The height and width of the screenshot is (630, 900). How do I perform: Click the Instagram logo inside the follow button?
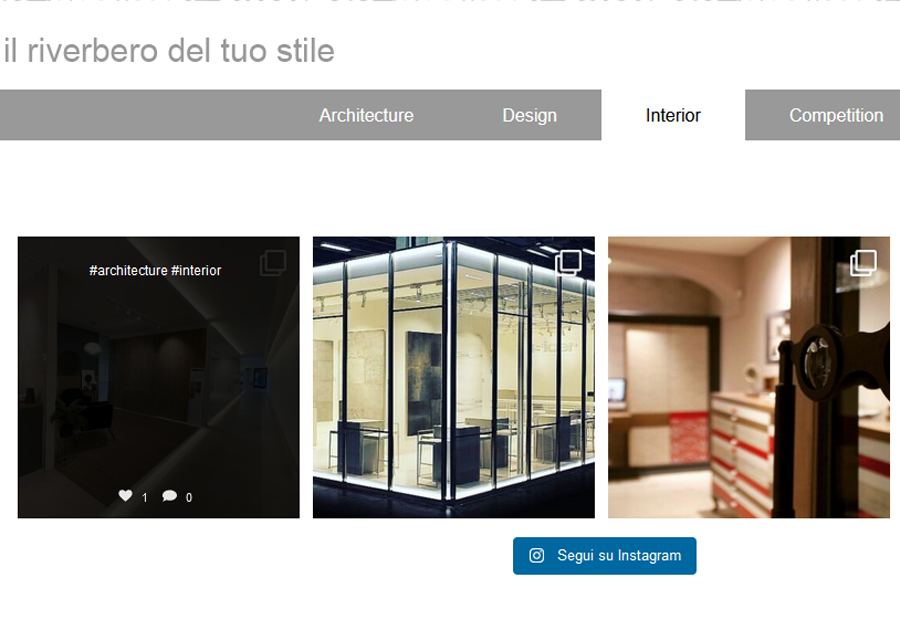point(536,555)
